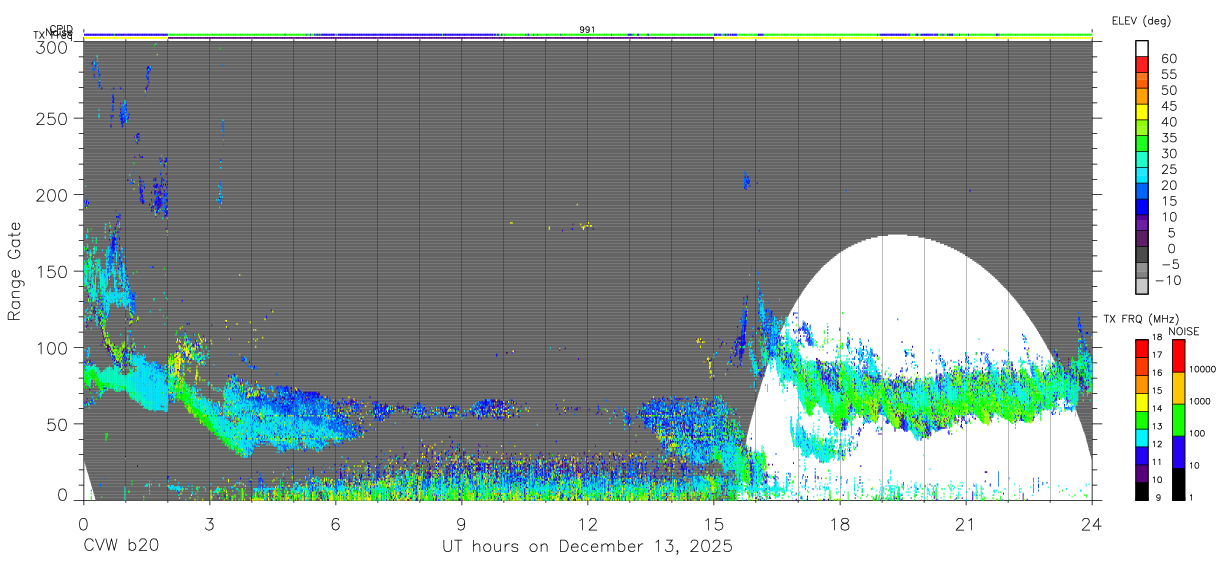Click the white top swatch of ELEV color bar
1228x567 pixels.
click(x=1142, y=49)
